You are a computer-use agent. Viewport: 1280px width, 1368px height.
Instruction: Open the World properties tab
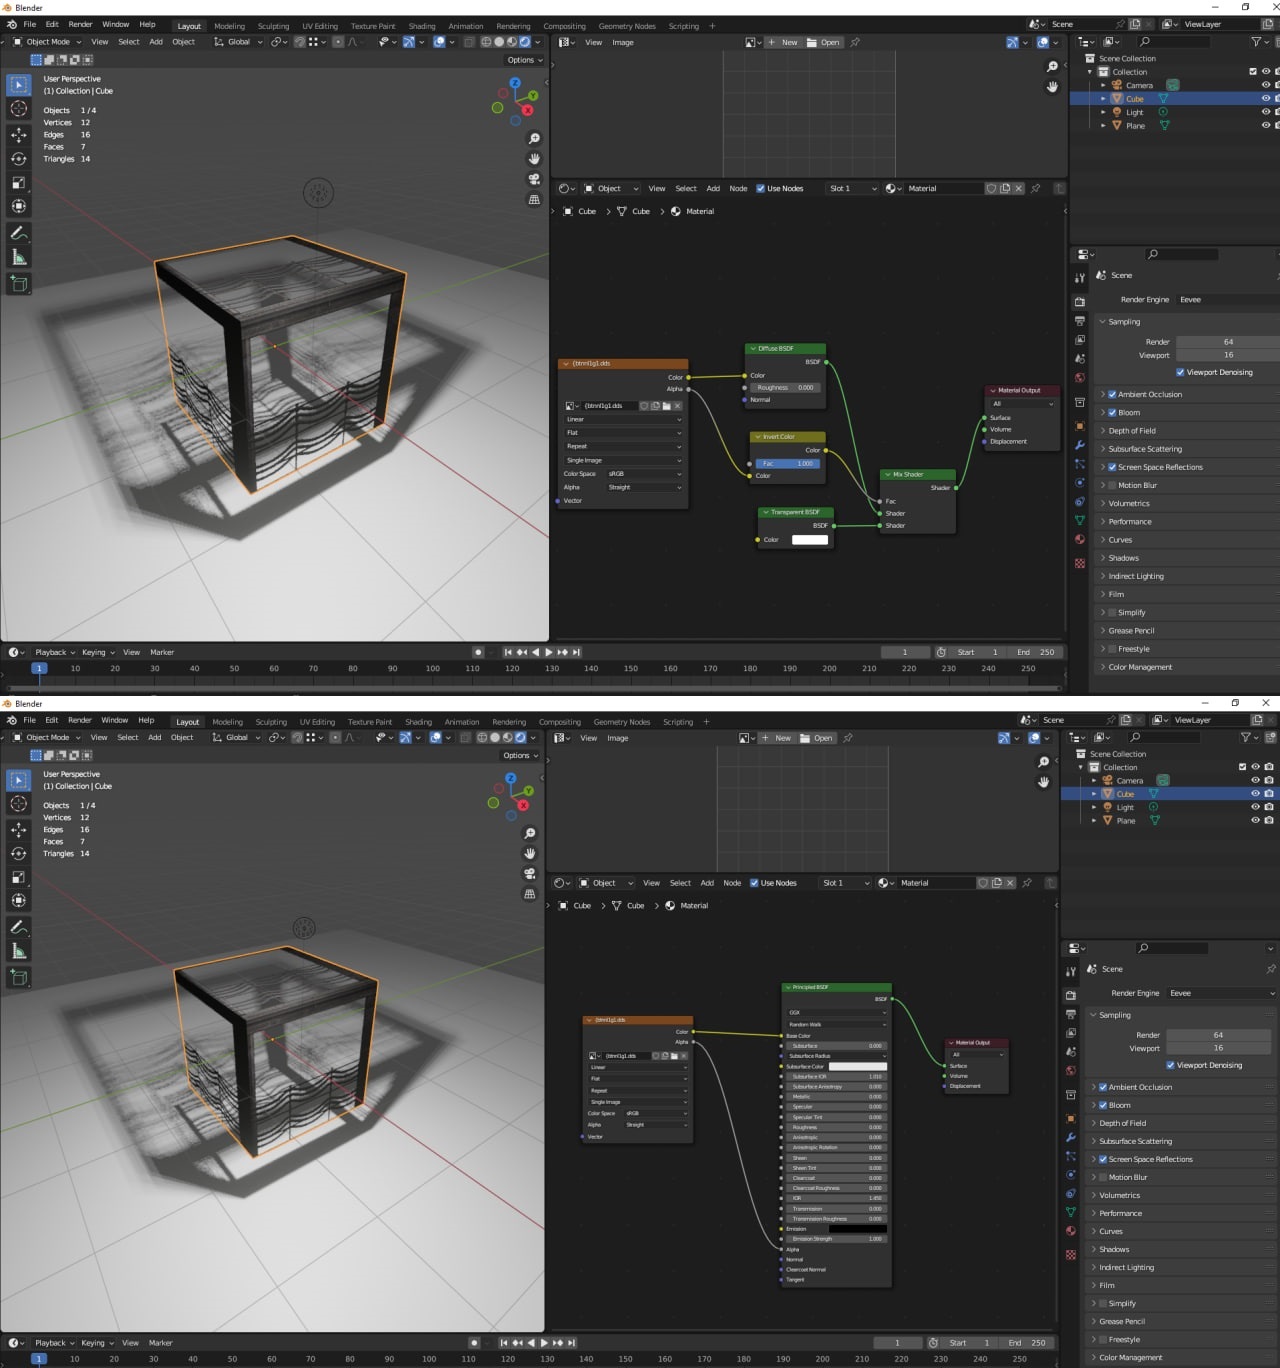tap(1081, 375)
